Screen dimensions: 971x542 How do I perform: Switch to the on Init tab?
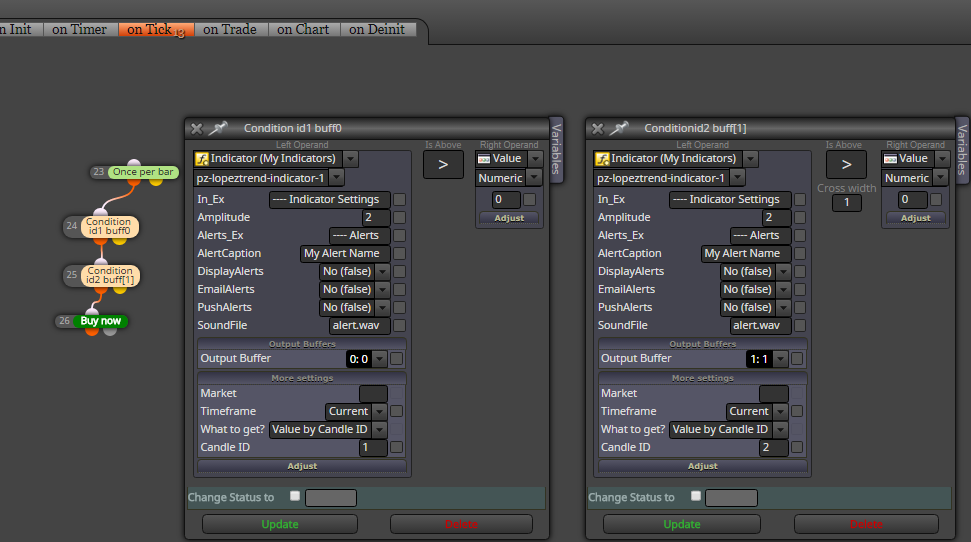19,29
